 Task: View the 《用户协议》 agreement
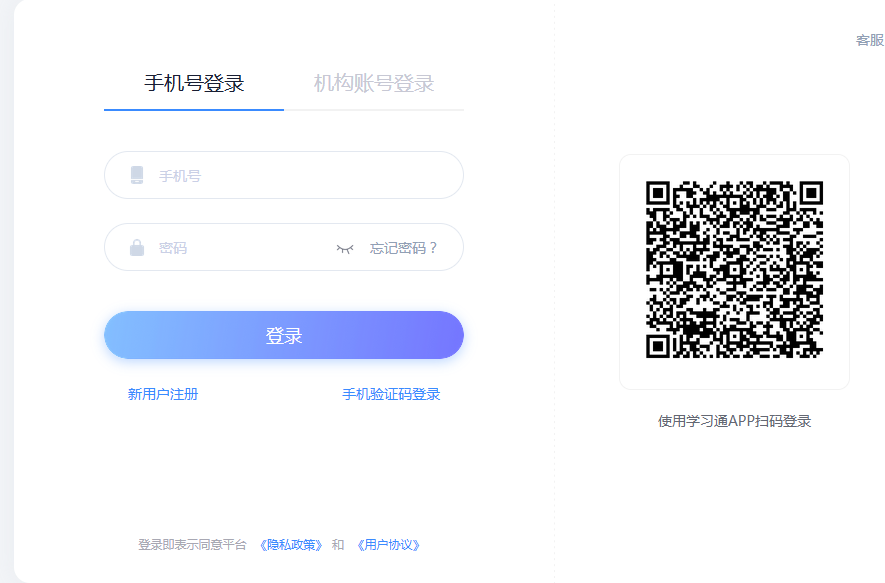tap(389, 545)
